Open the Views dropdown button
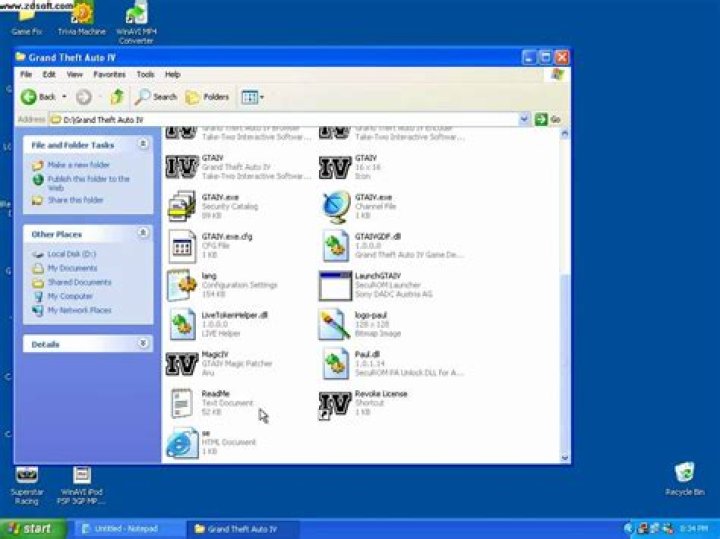 click(252, 97)
